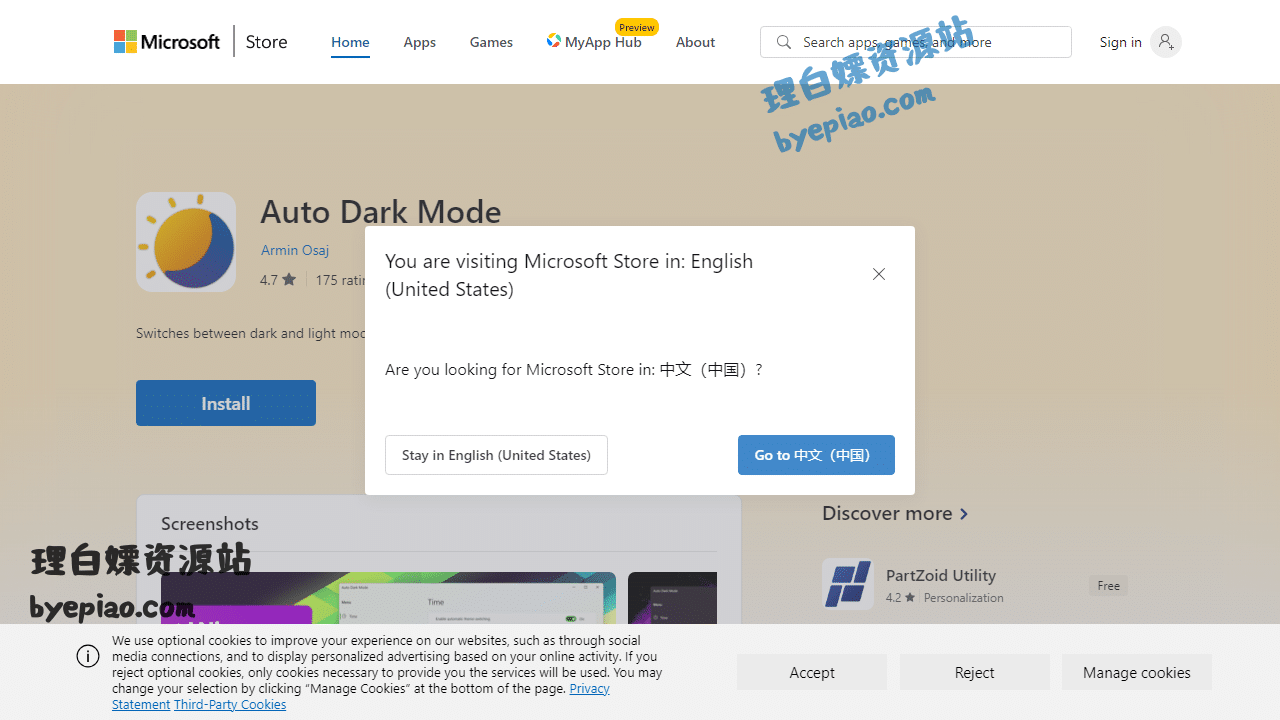1280x720 pixels.
Task: Open the MyApp Hub tab
Action: tap(594, 42)
